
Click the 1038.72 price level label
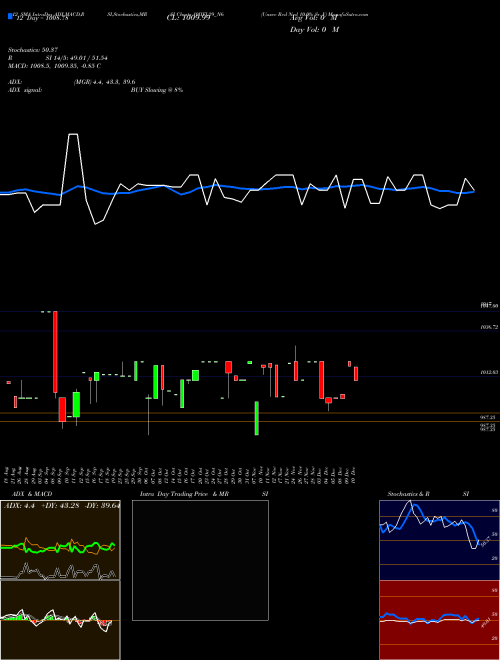click(489, 327)
